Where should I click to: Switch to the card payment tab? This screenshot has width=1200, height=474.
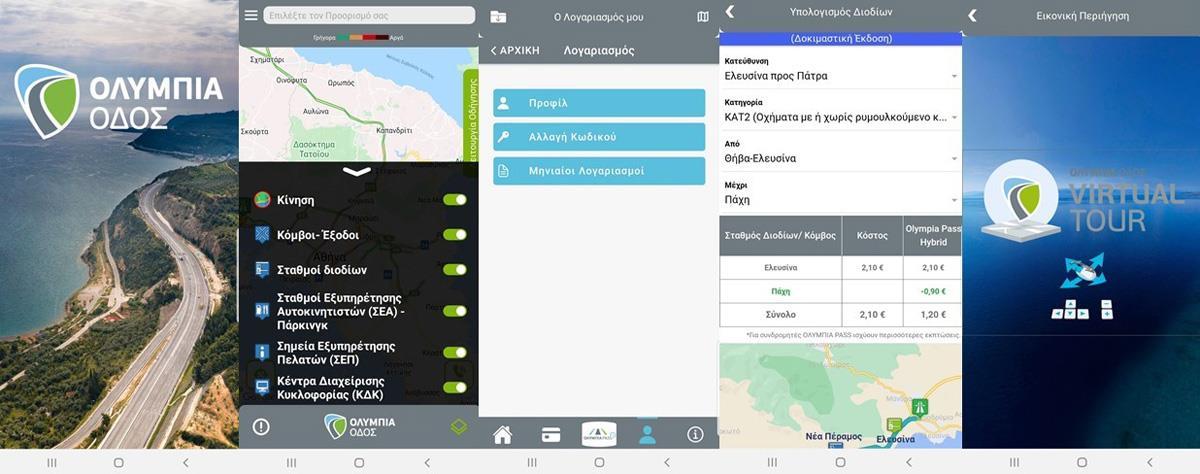click(550, 434)
